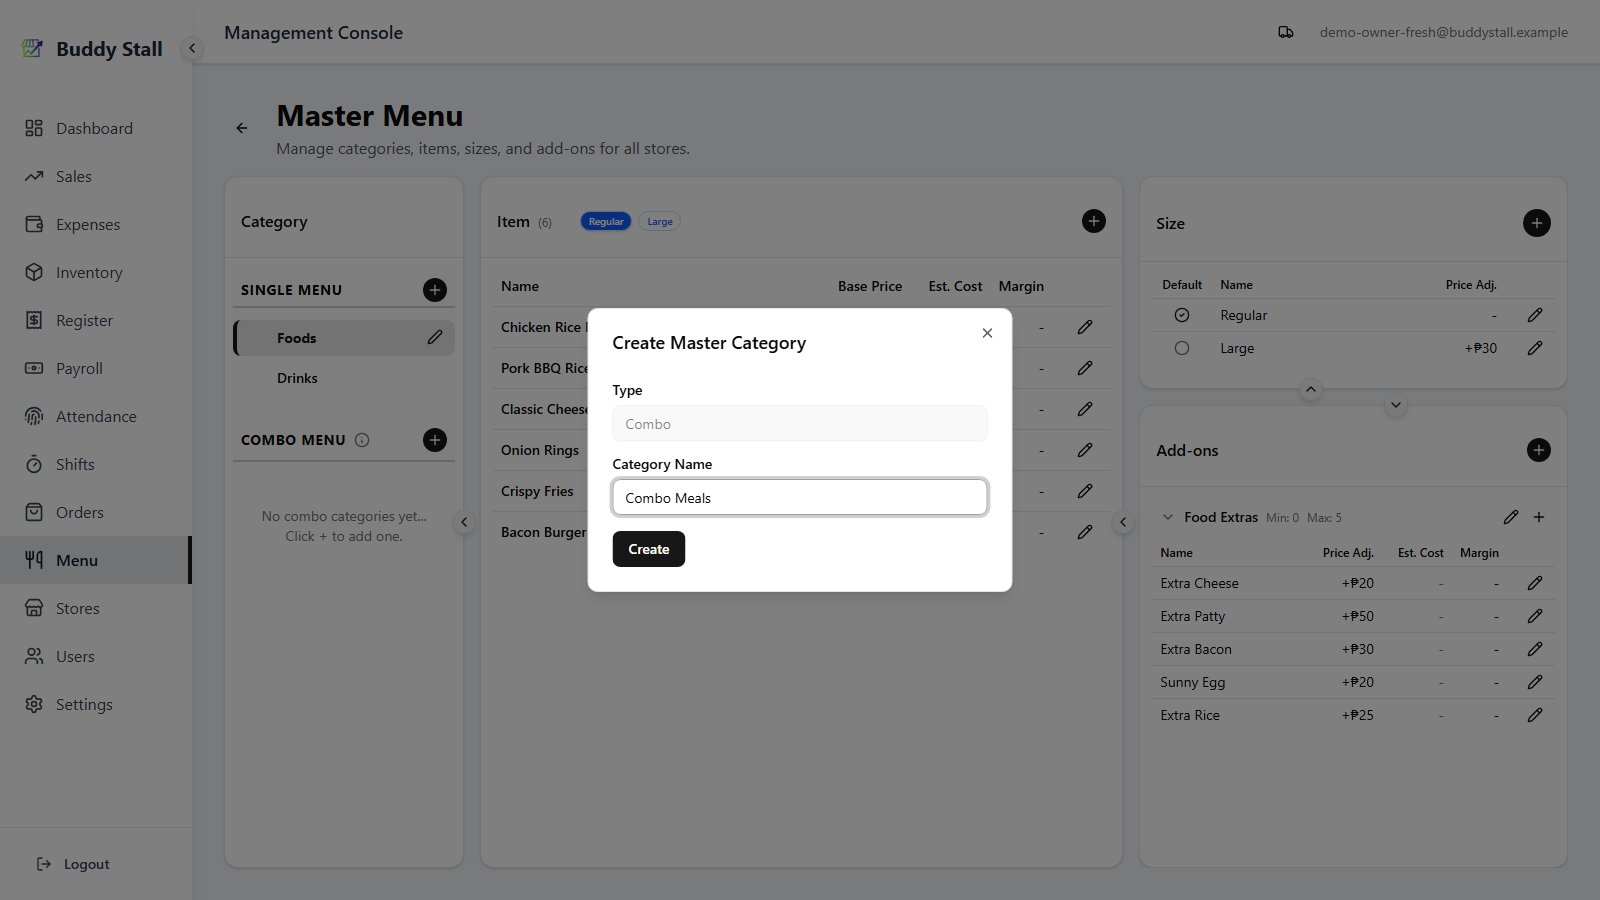Viewport: 1600px width, 900px height.
Task: Edit the Sunny Egg add-on
Action: point(1535,682)
